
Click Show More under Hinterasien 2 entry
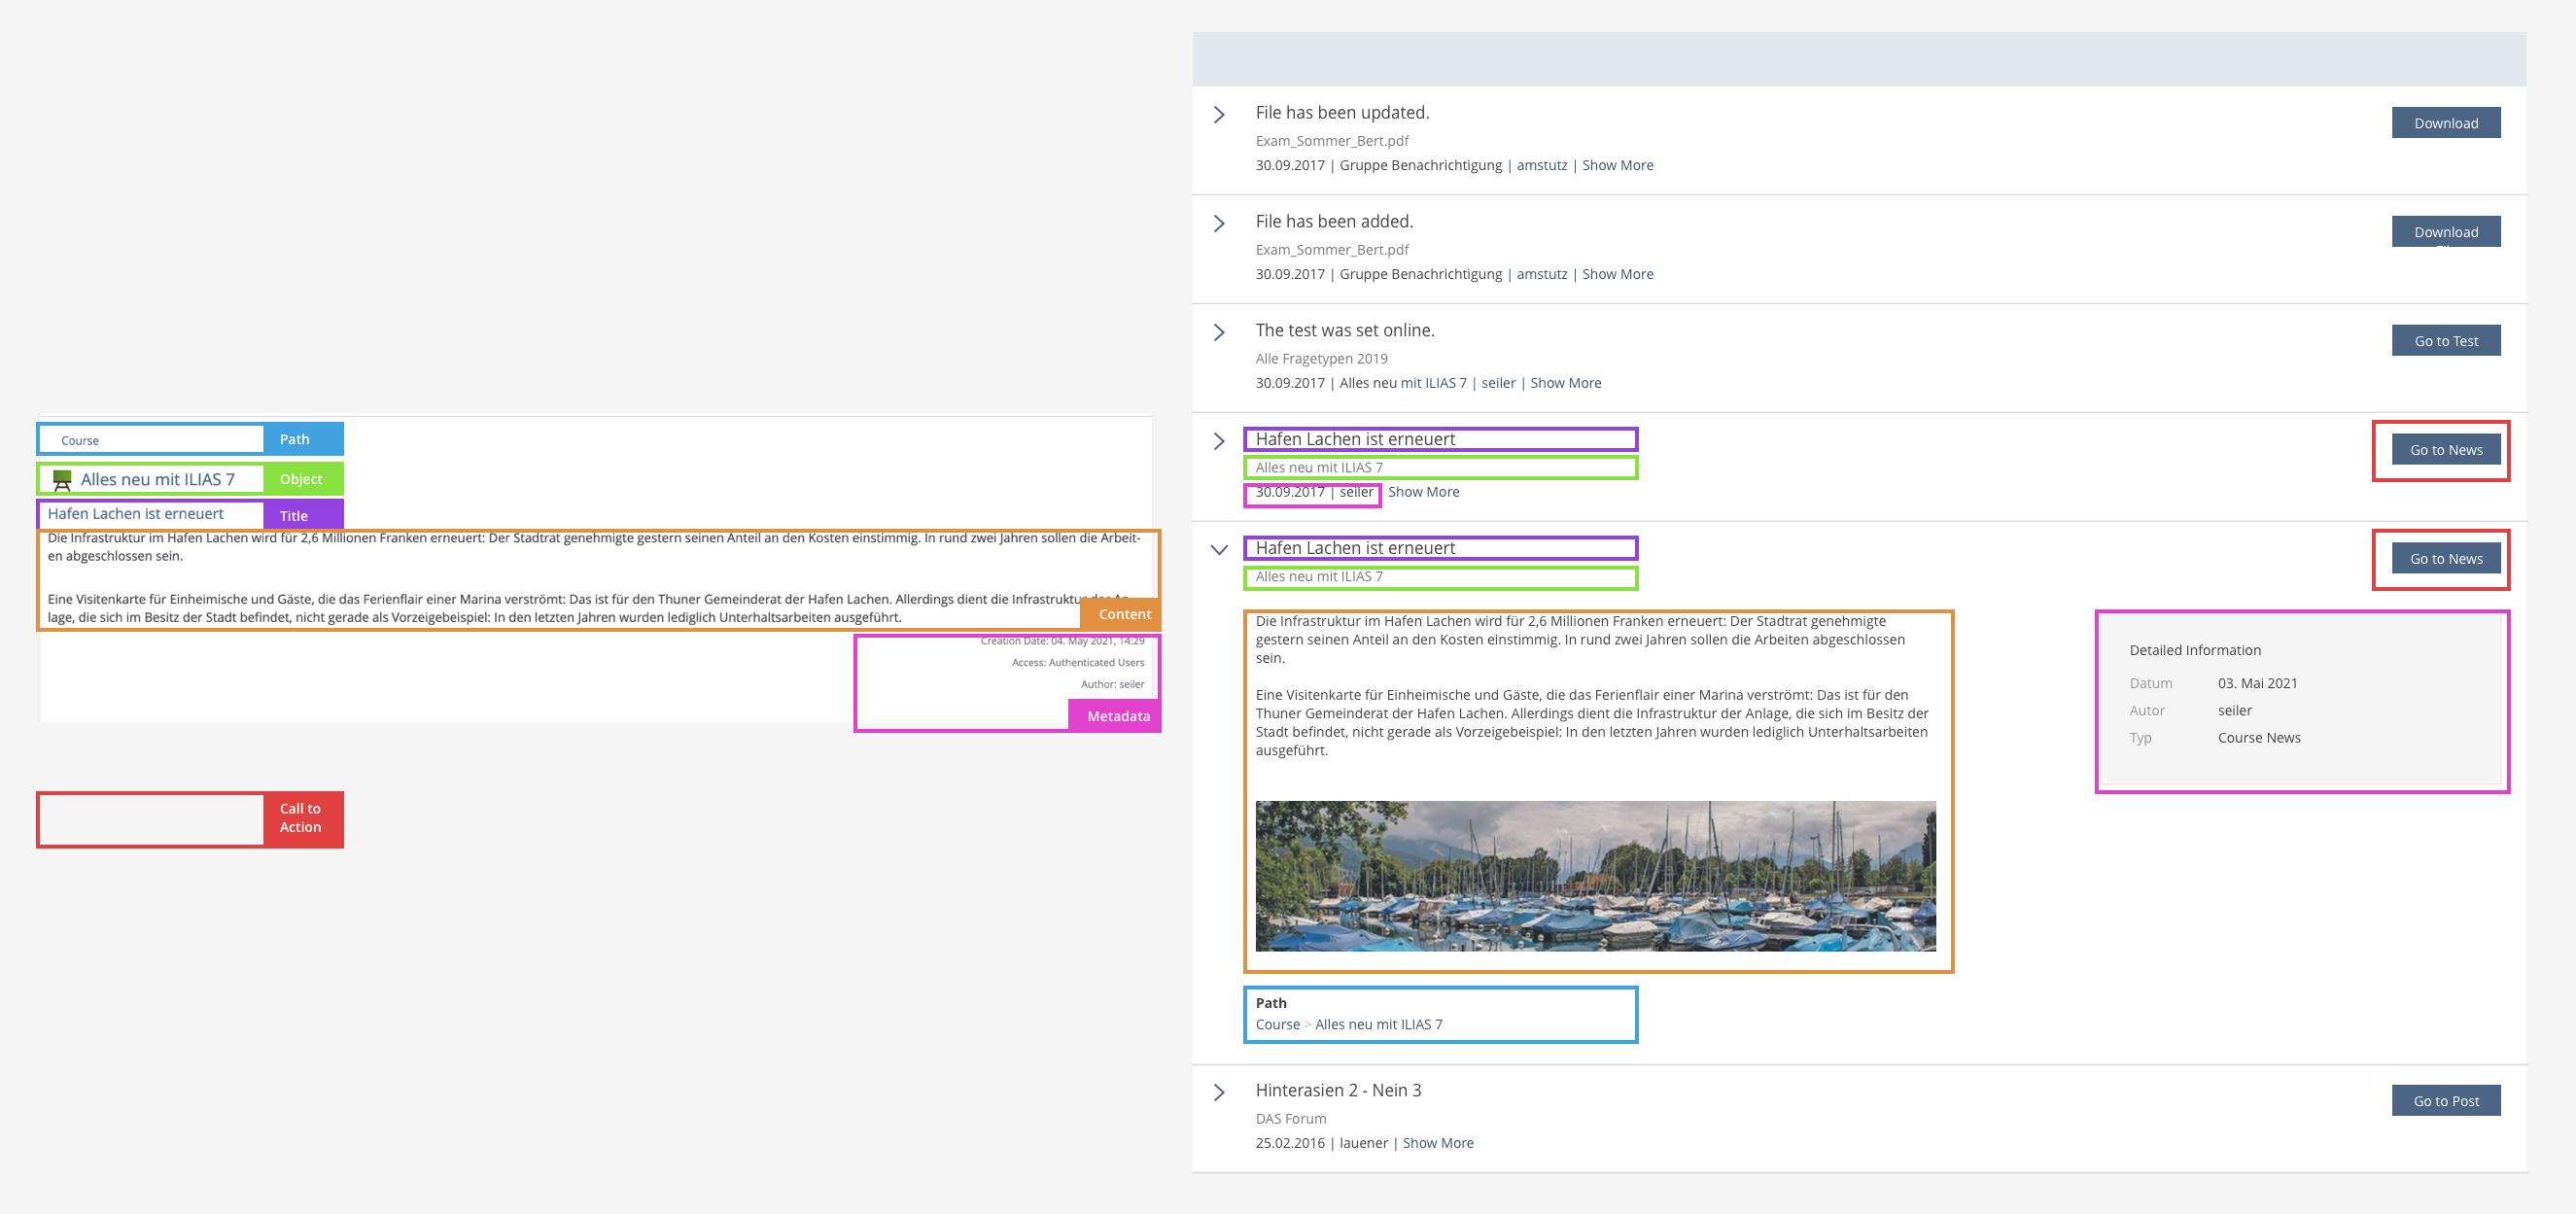coord(1437,1144)
